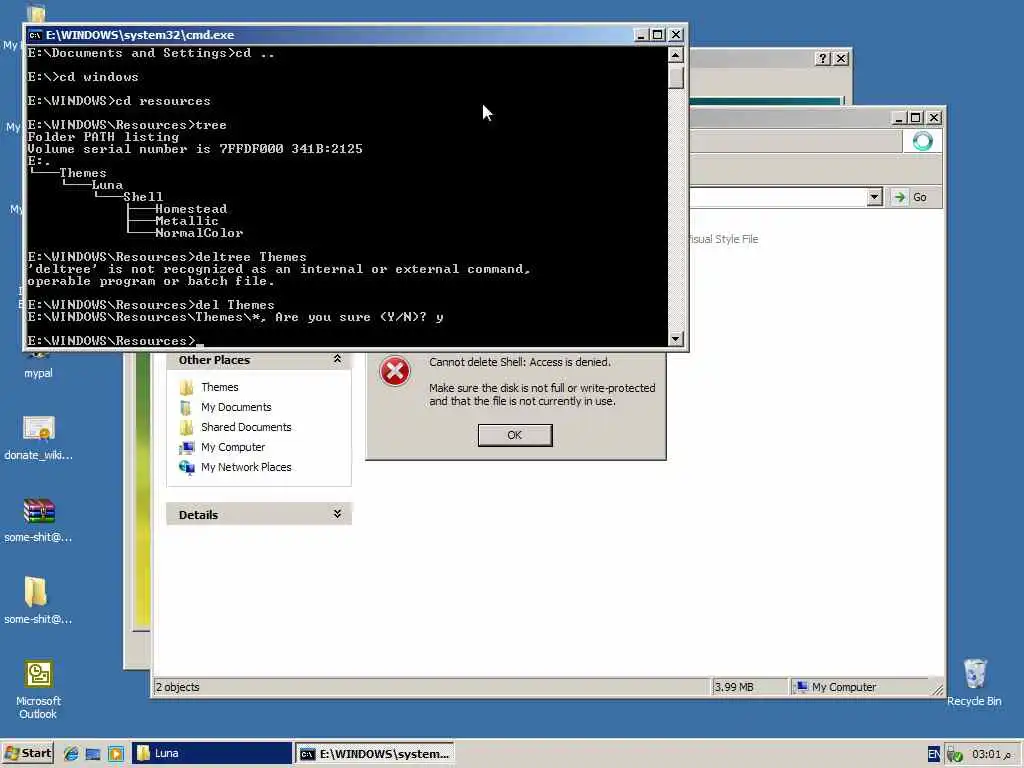
Task: Switch to Luna taskbar button
Action: click(x=212, y=753)
